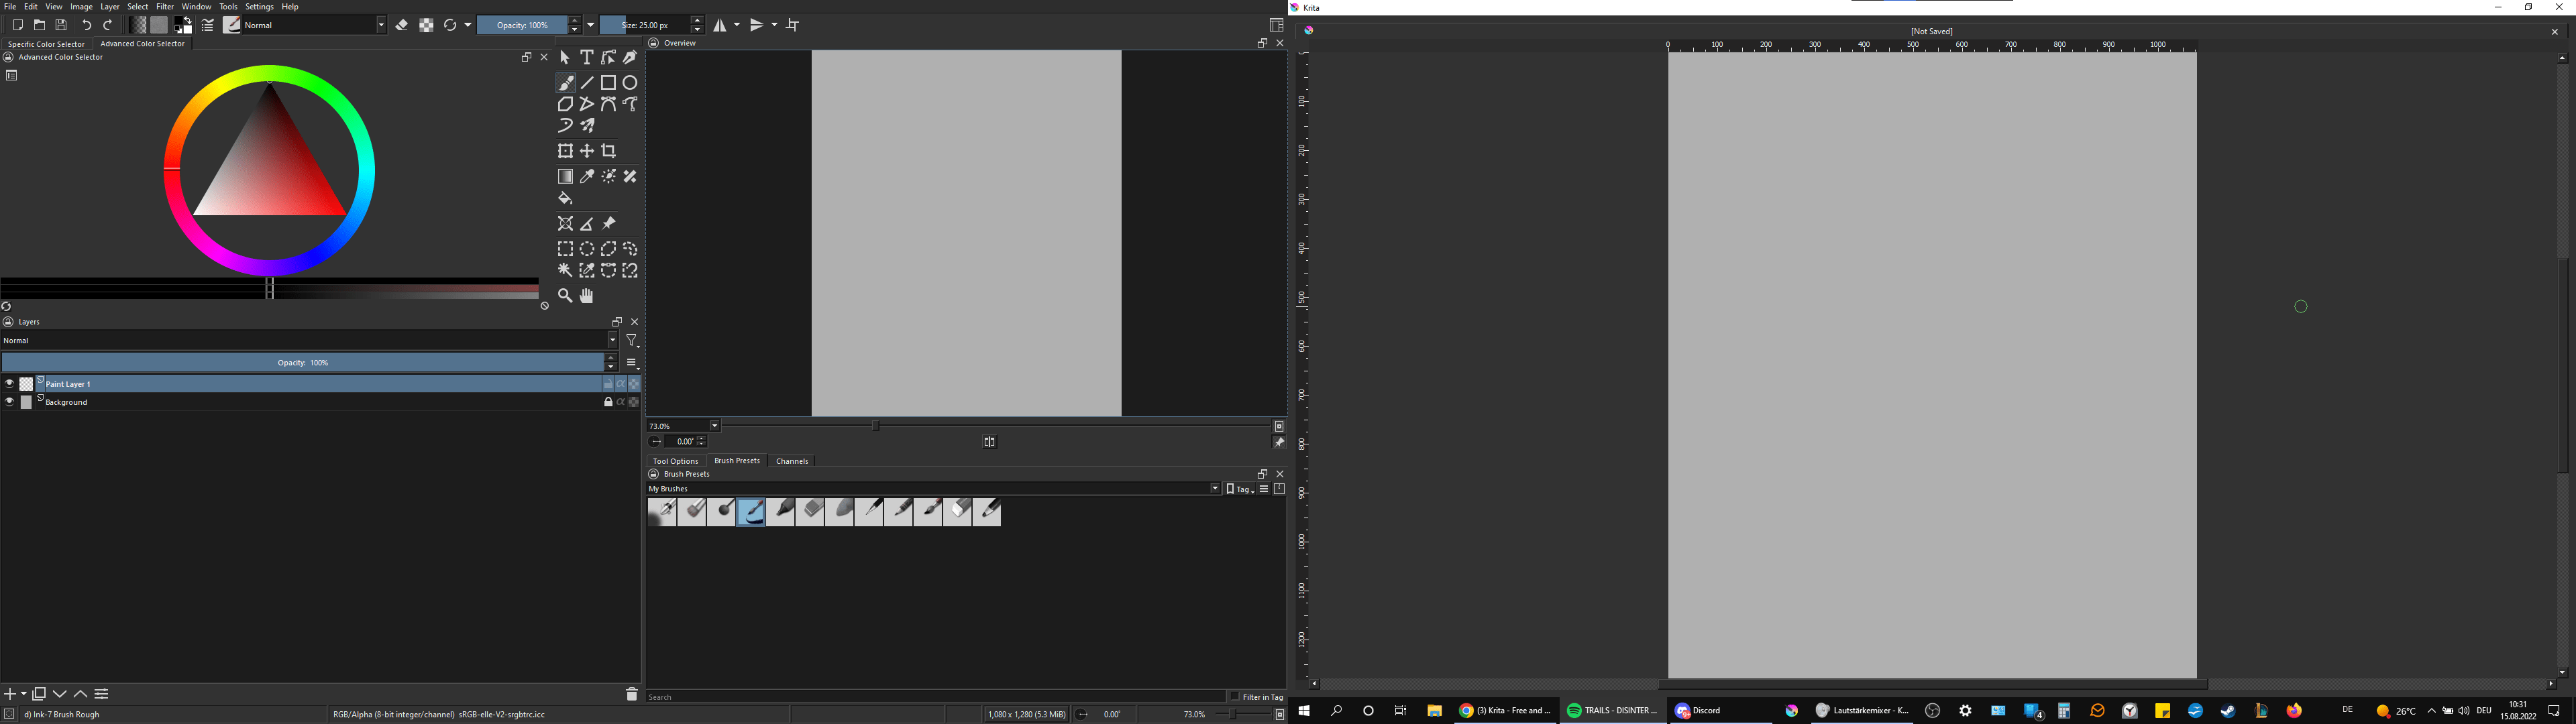Hide the Background layer

(10, 401)
